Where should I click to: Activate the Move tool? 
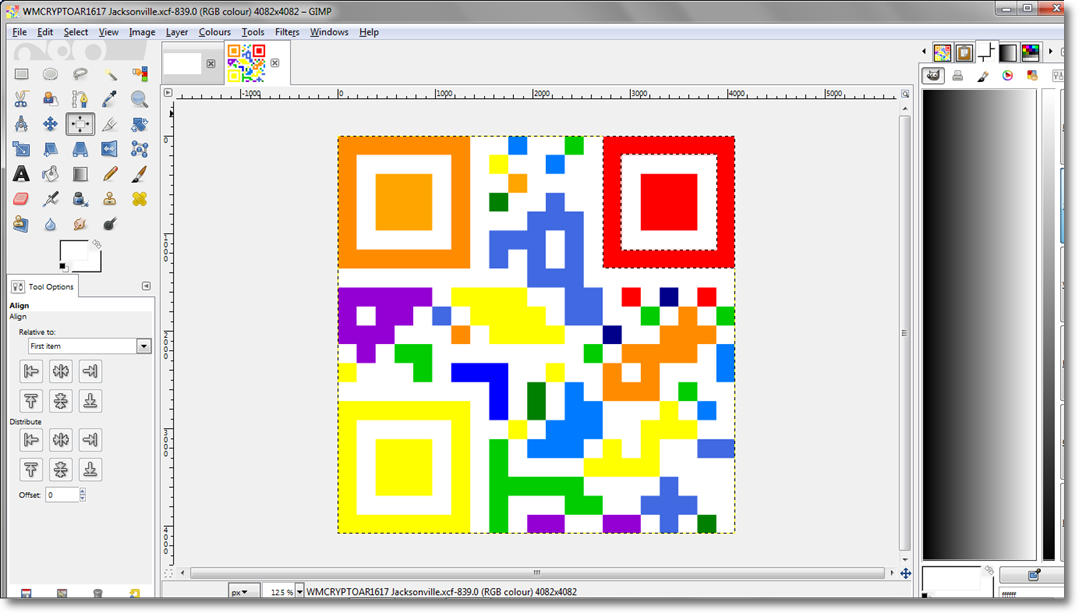(50, 124)
